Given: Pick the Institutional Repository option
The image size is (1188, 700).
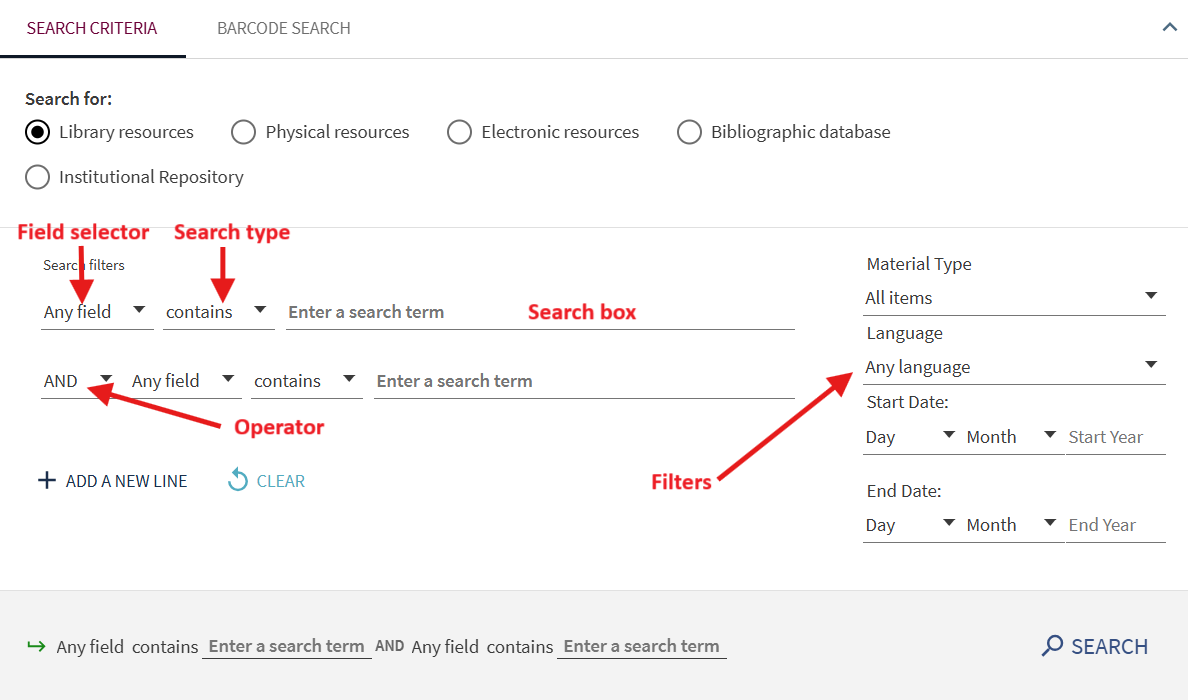Looking at the screenshot, I should 38,177.
